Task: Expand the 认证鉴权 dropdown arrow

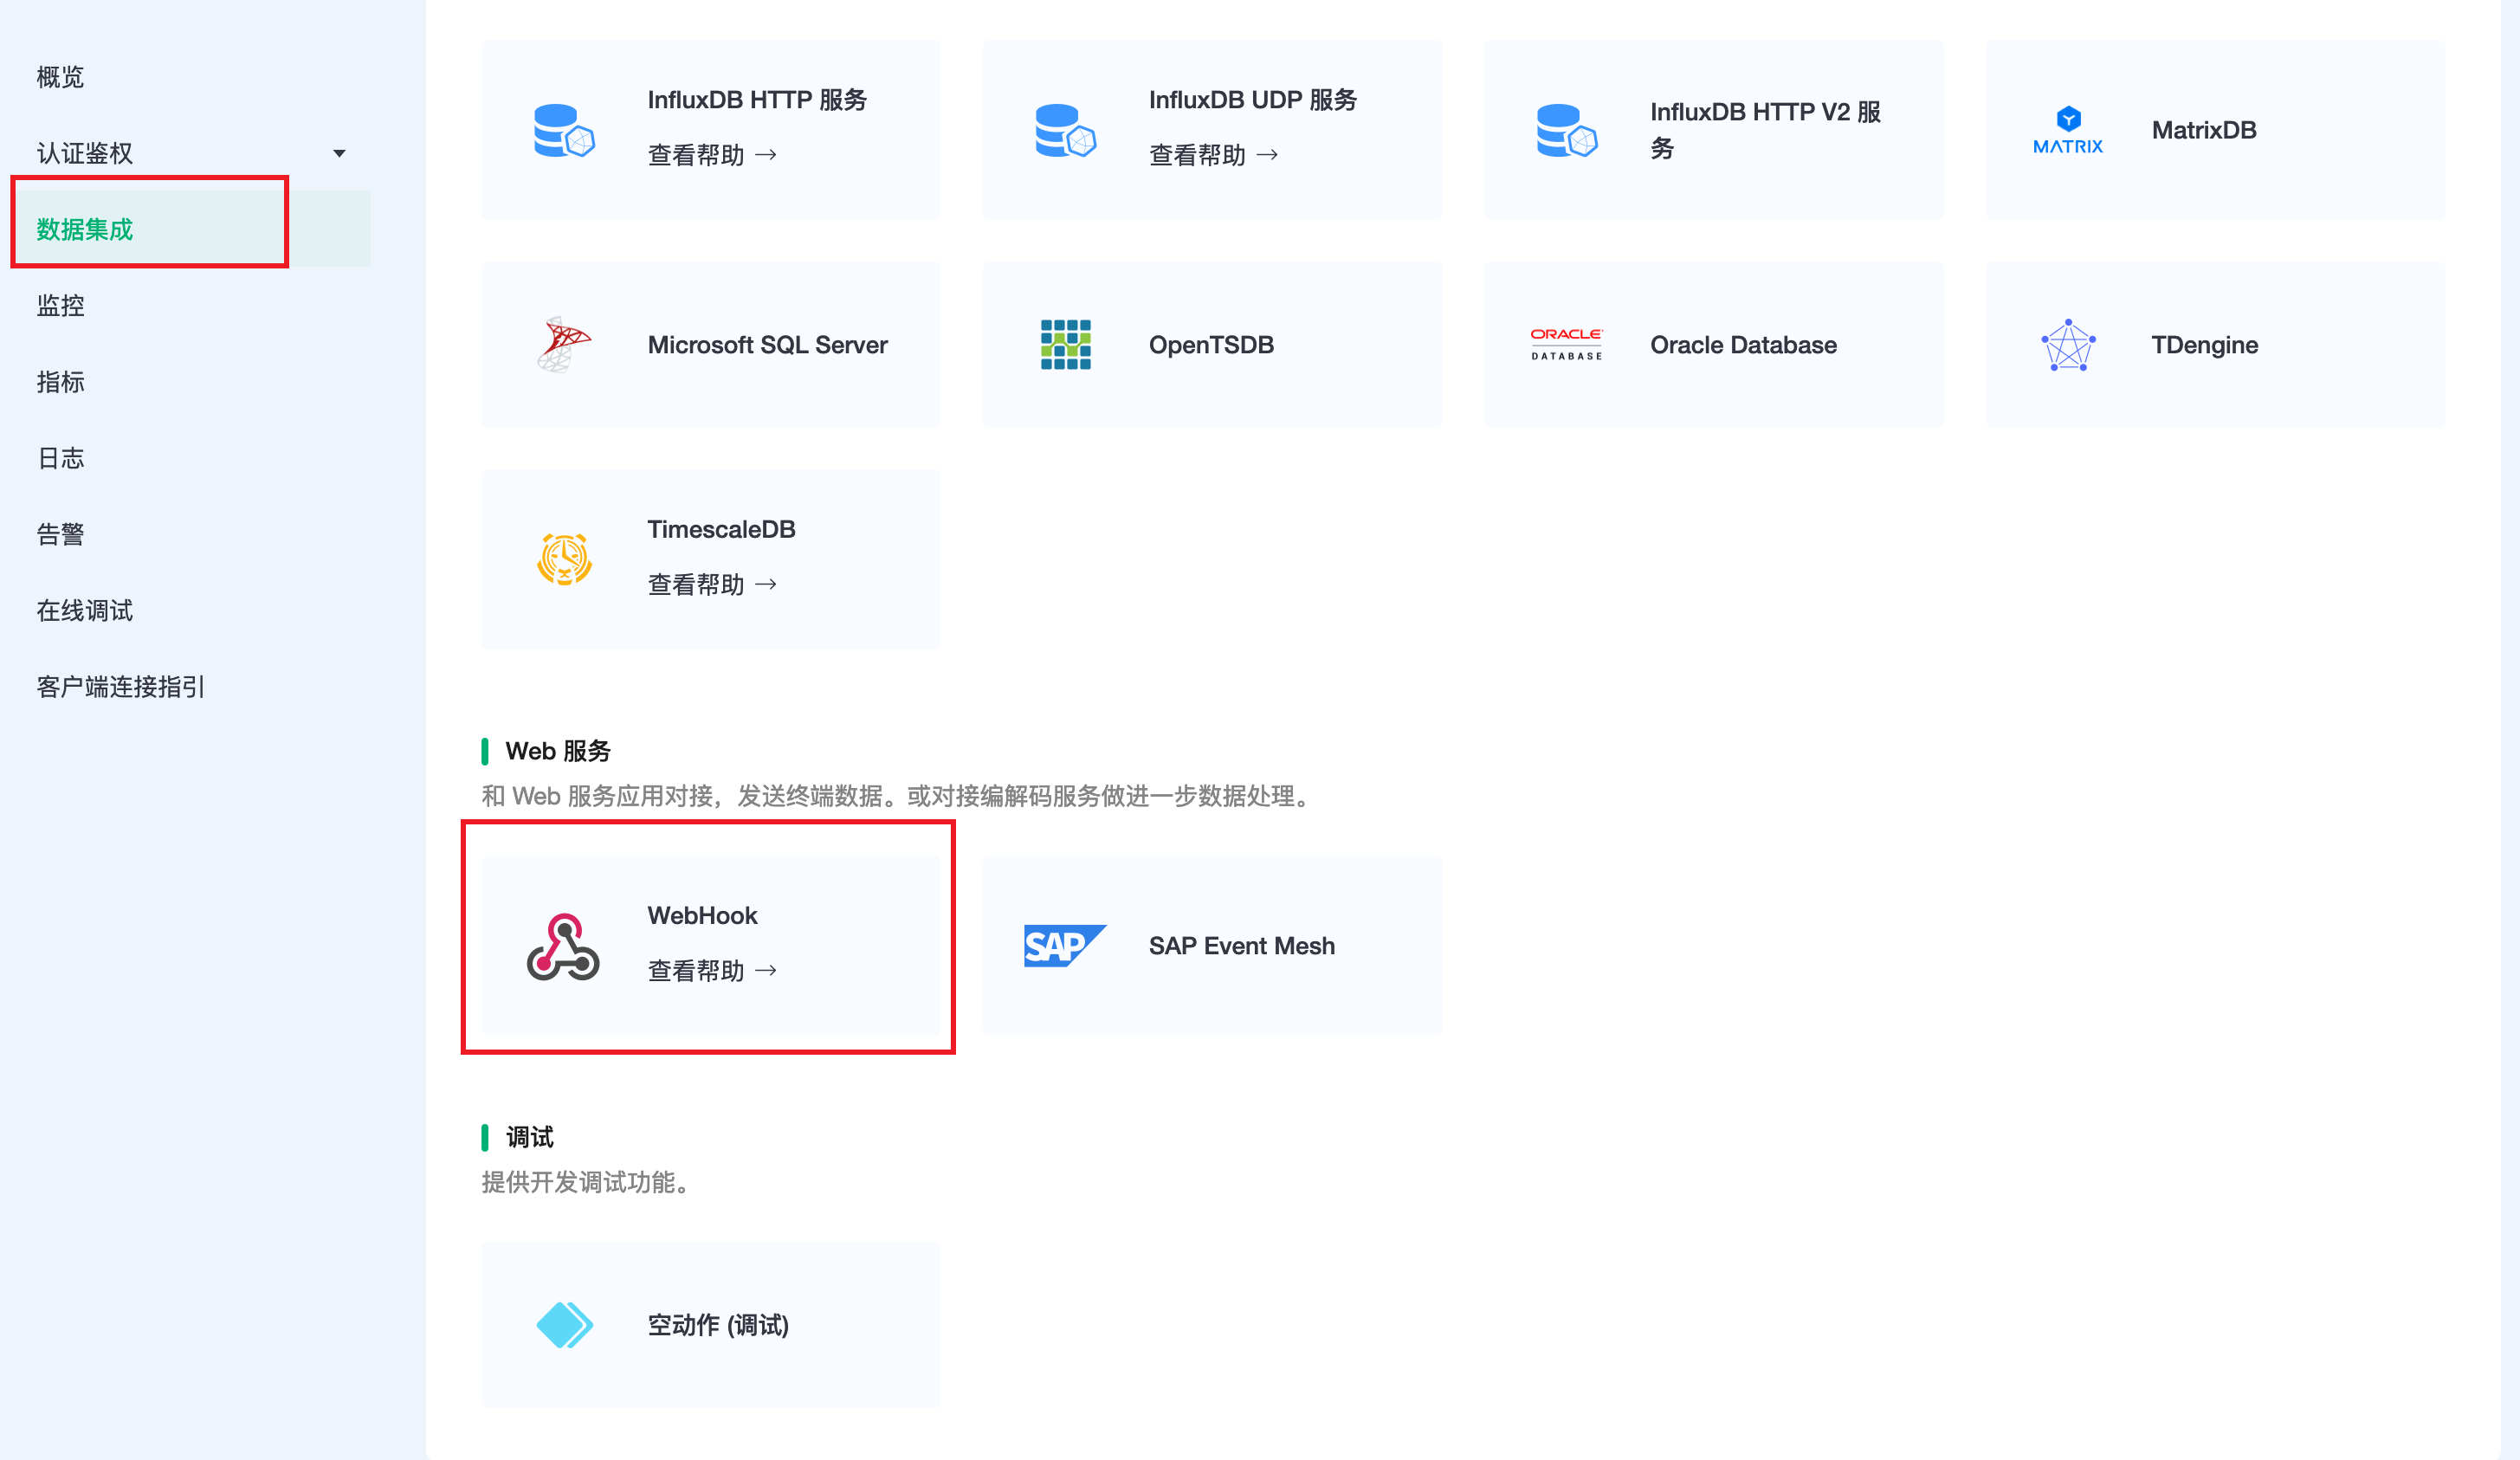Action: pyautogui.click(x=339, y=154)
